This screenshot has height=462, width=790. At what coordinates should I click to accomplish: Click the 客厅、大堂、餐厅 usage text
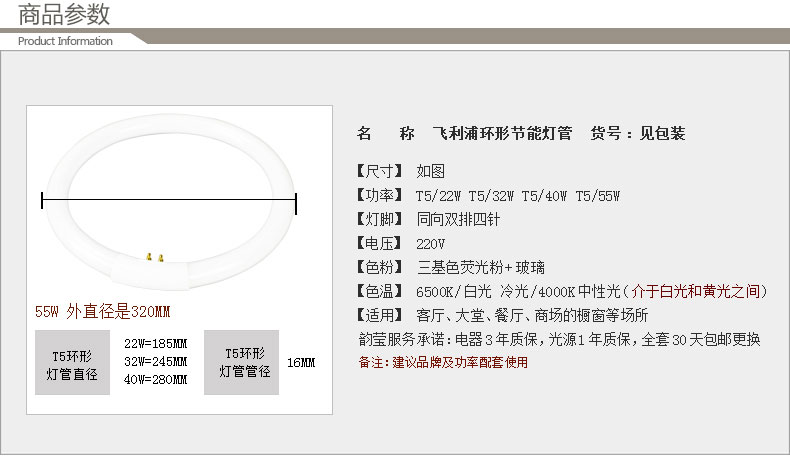pos(469,315)
